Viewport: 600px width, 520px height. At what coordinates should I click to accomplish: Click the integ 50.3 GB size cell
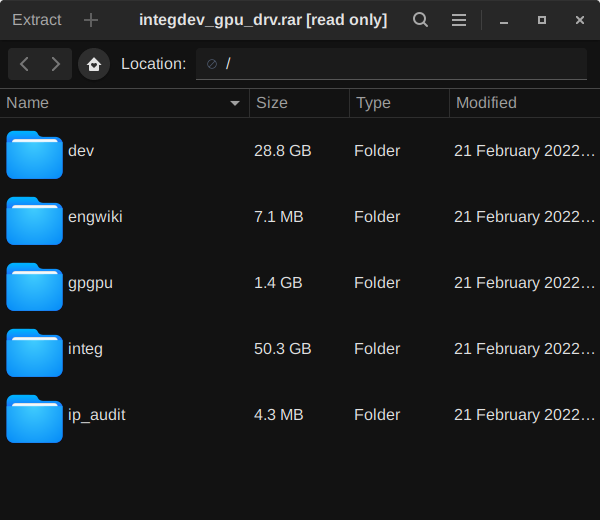point(283,349)
